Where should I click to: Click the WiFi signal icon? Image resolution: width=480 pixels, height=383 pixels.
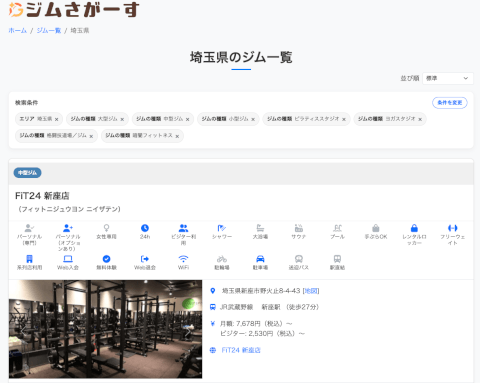click(x=183, y=259)
